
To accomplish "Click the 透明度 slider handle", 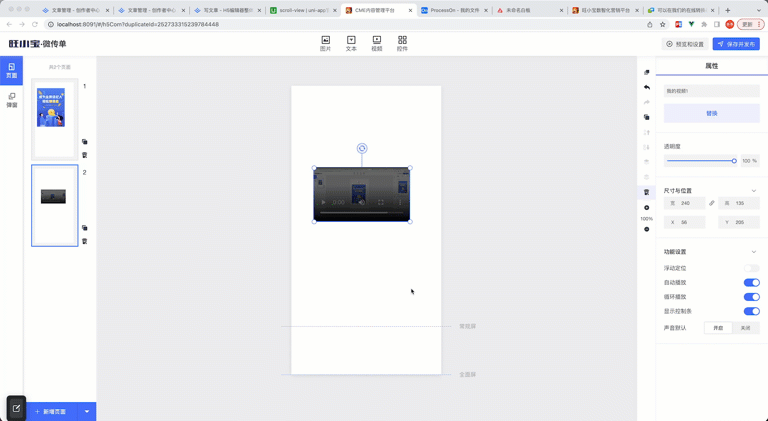I will (734, 161).
